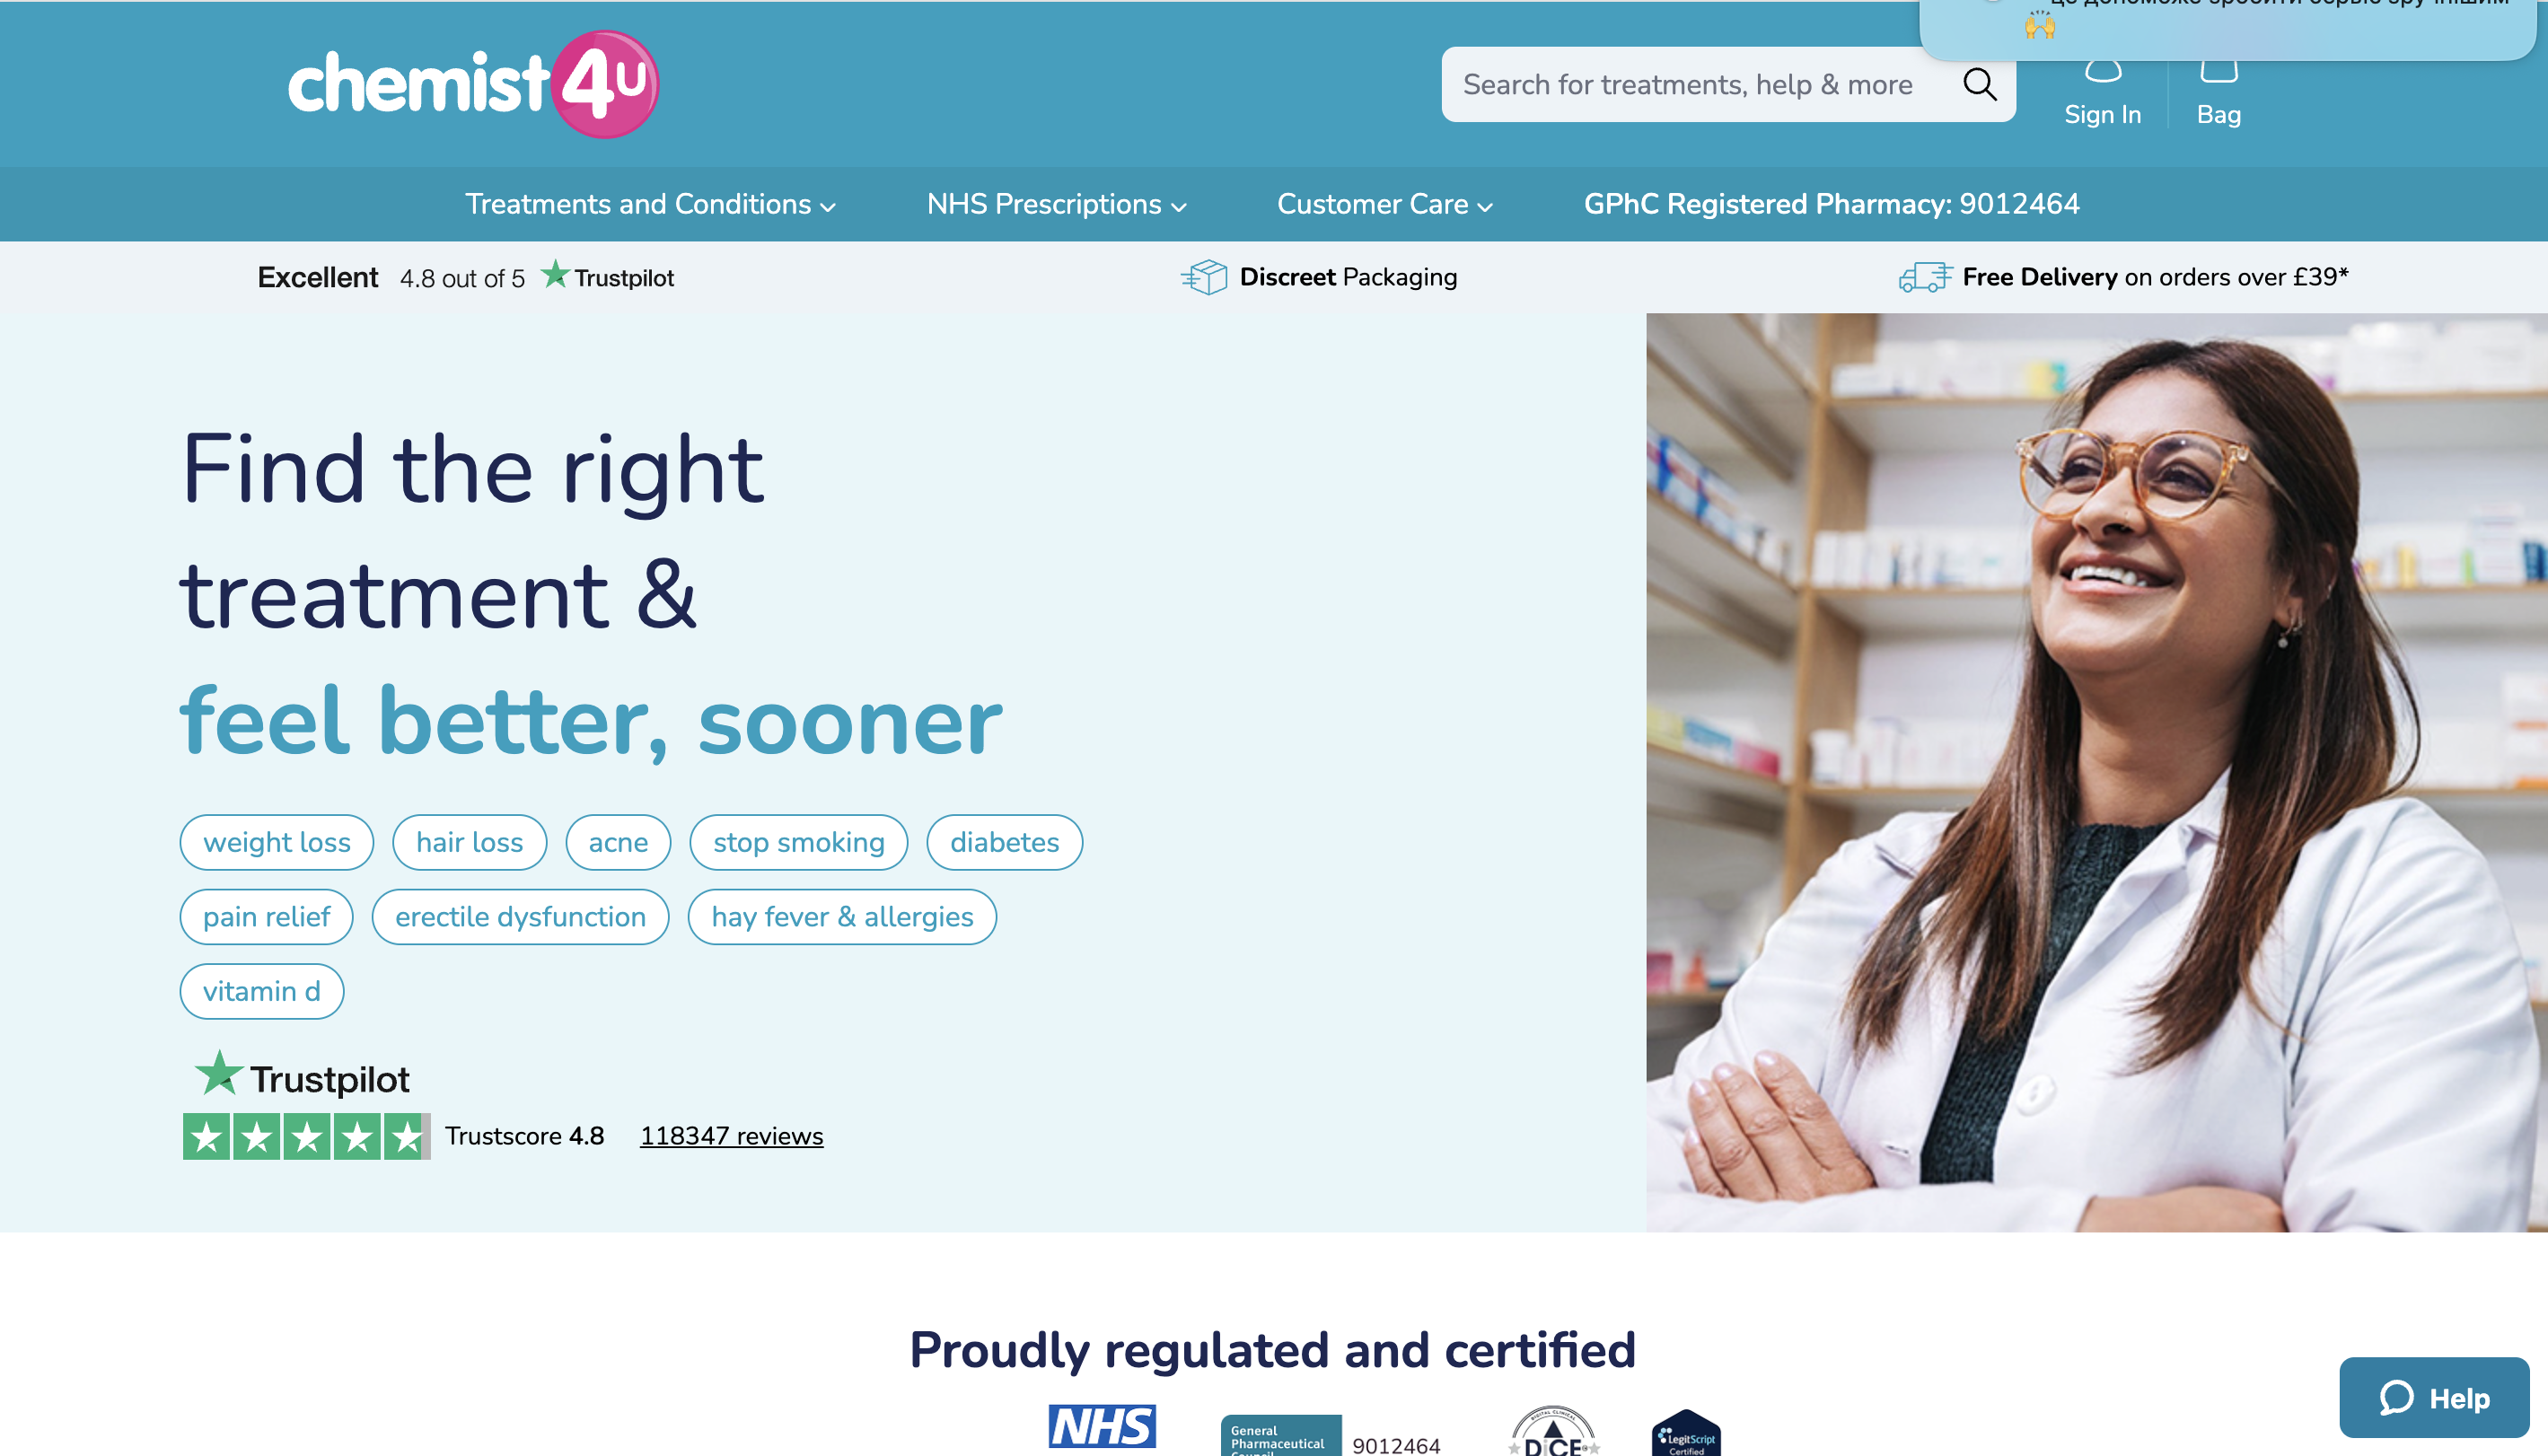Choose the erectile dysfunction pill
2548x1456 pixels.
click(520, 916)
